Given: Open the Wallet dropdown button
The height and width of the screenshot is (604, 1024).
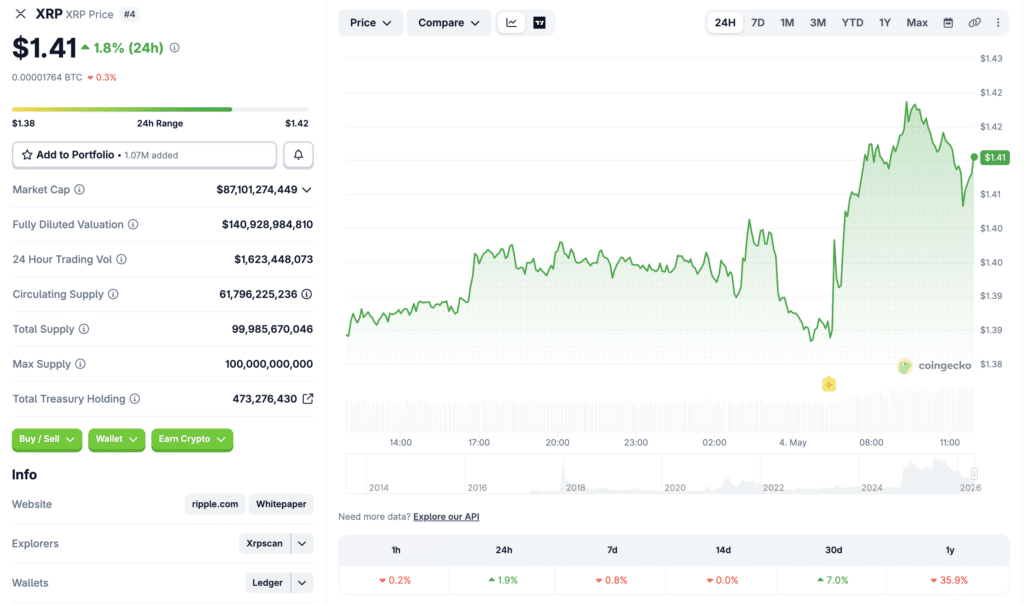Looking at the screenshot, I should coord(116,439).
